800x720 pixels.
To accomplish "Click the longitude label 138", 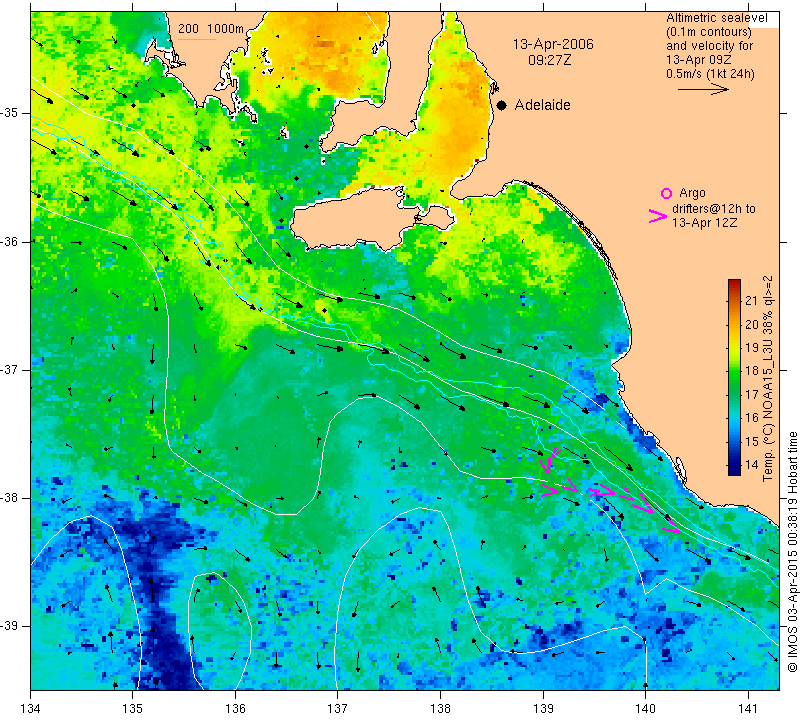I will coord(440,709).
